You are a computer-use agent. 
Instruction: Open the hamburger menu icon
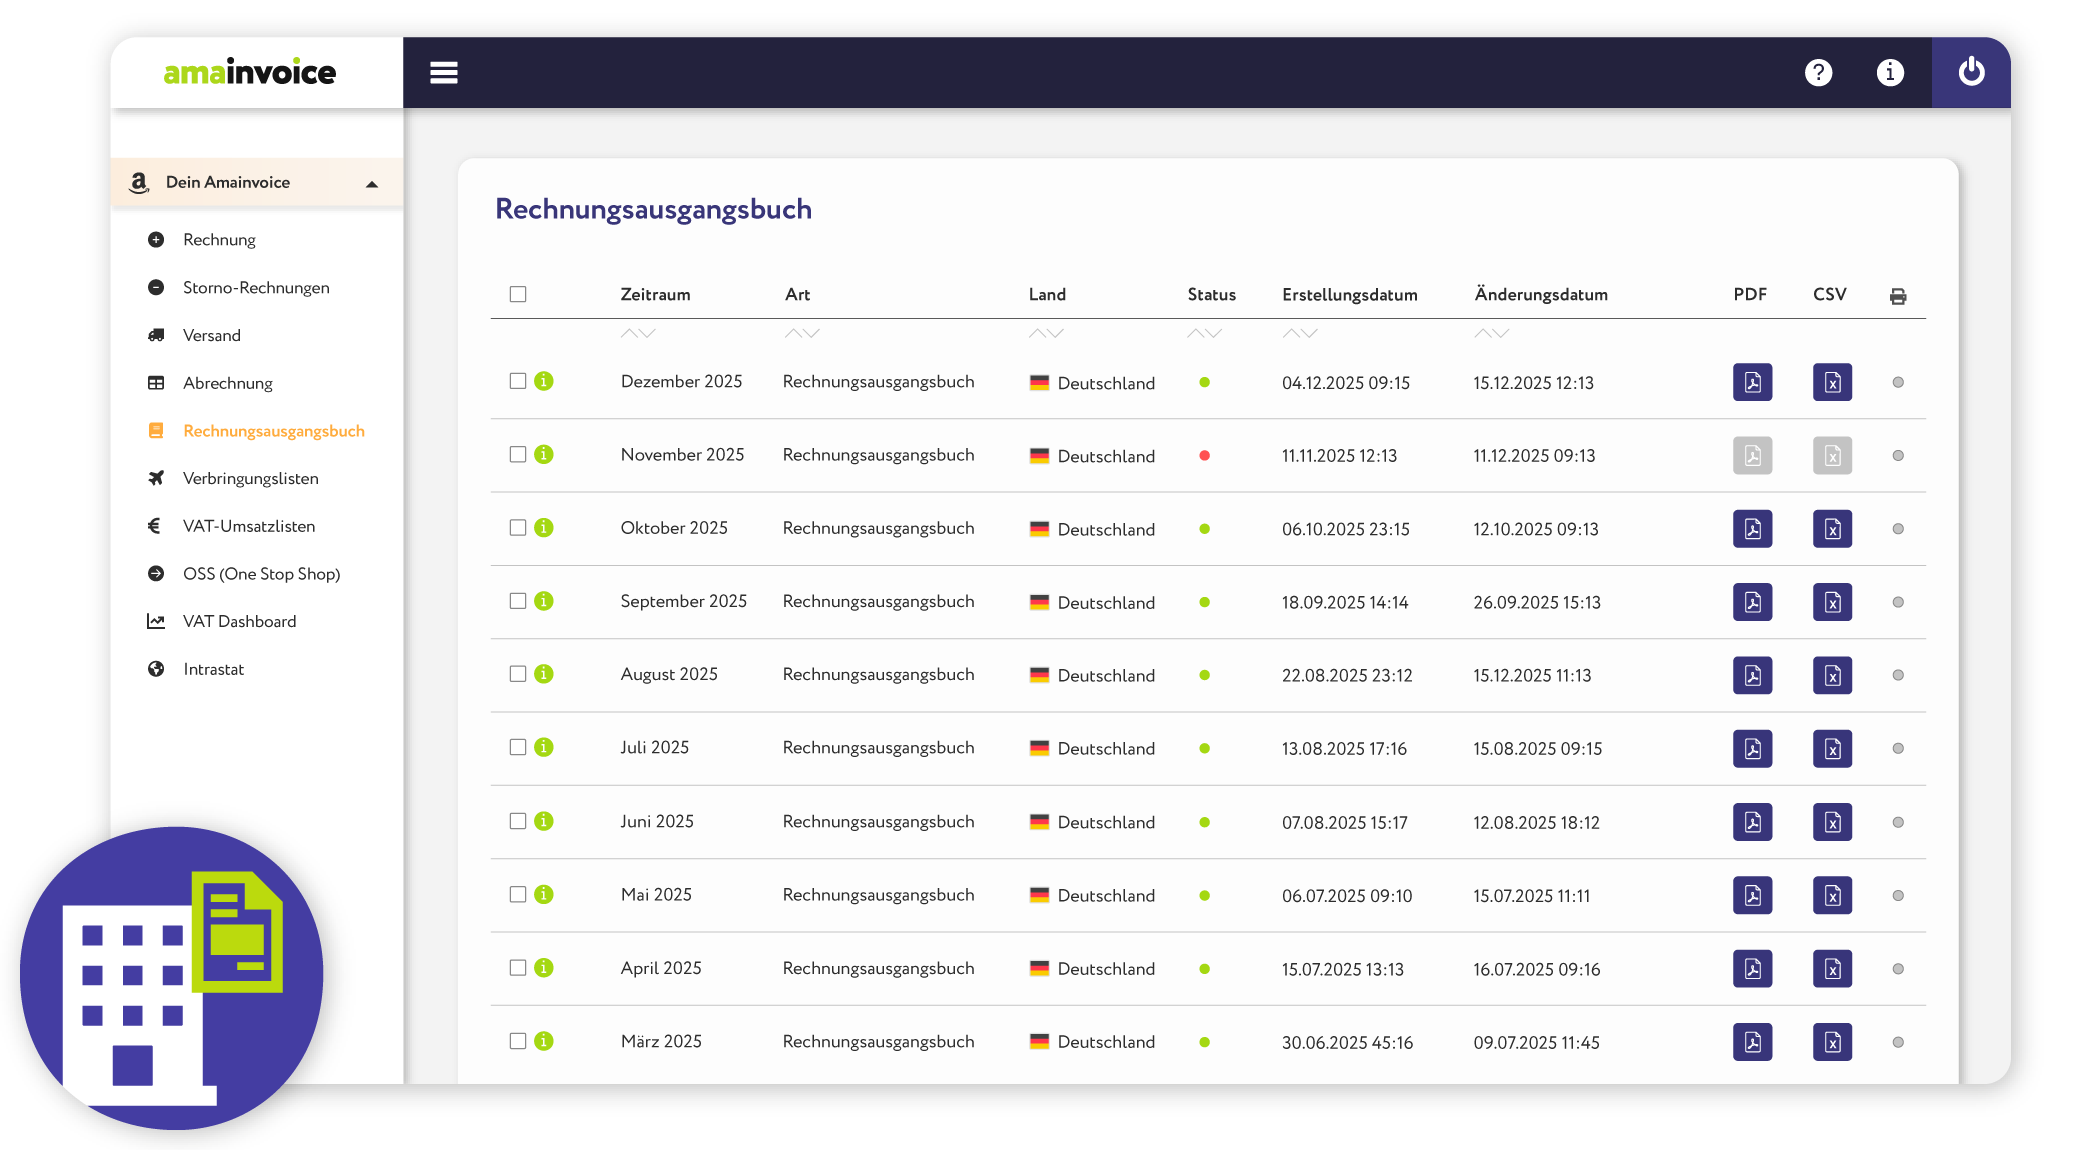point(444,73)
